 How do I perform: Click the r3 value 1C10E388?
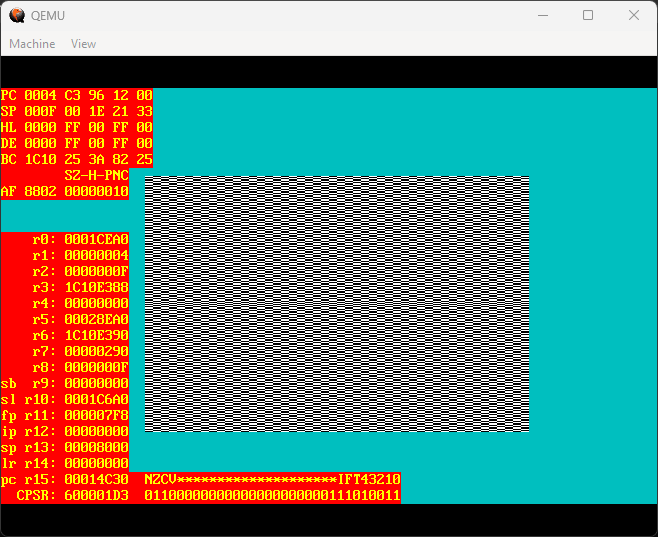[96, 288]
